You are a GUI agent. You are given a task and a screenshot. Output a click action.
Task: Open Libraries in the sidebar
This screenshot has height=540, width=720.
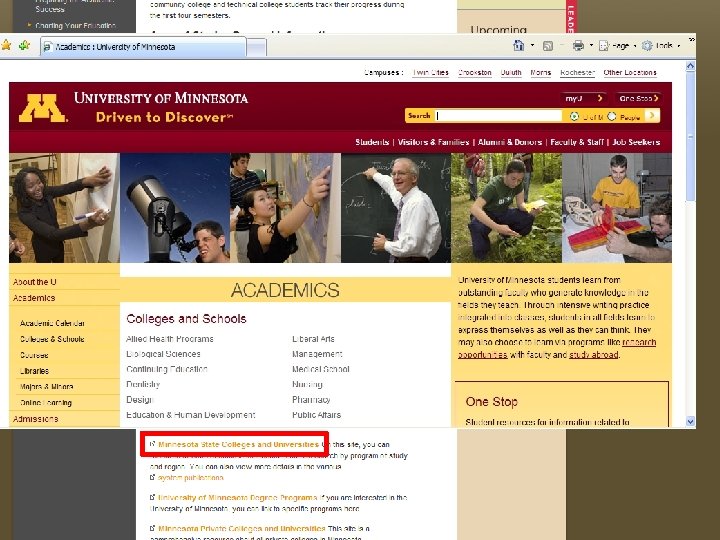34,371
